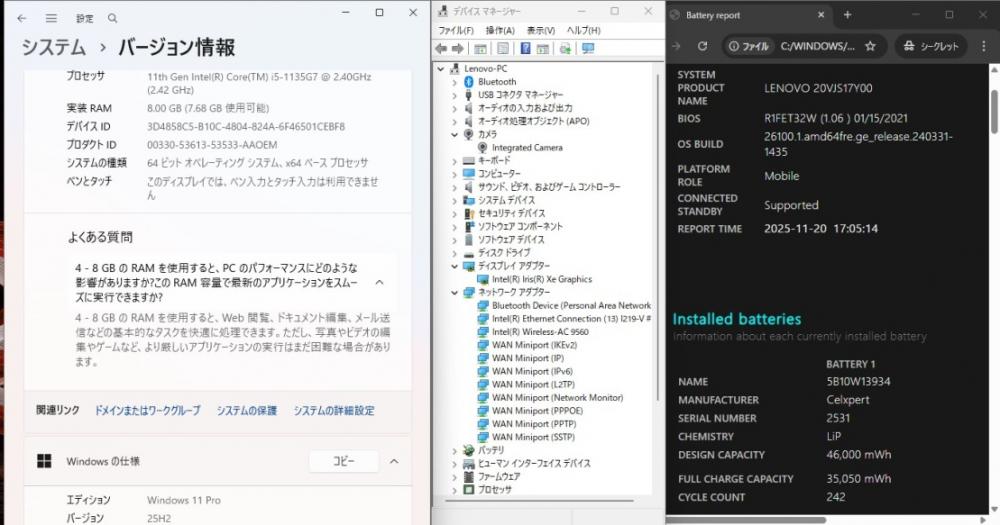Collapse the ディスプレイ アダプター category

point(454,265)
